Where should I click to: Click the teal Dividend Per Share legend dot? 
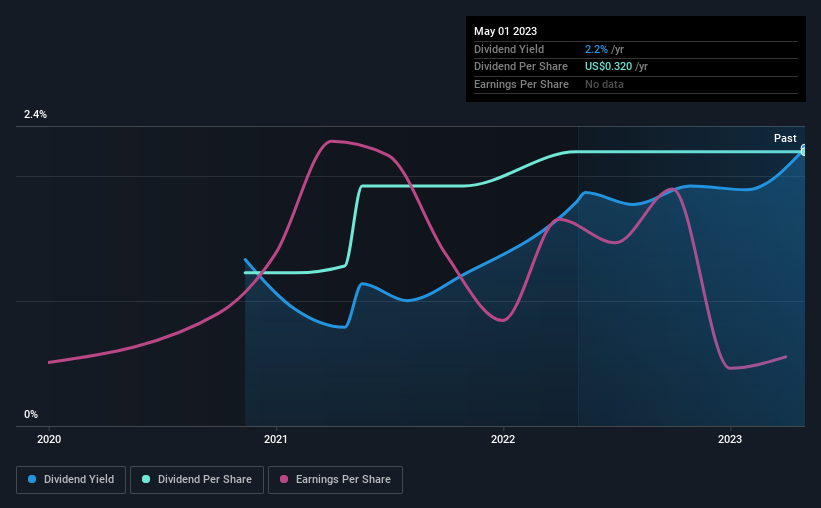(x=146, y=479)
